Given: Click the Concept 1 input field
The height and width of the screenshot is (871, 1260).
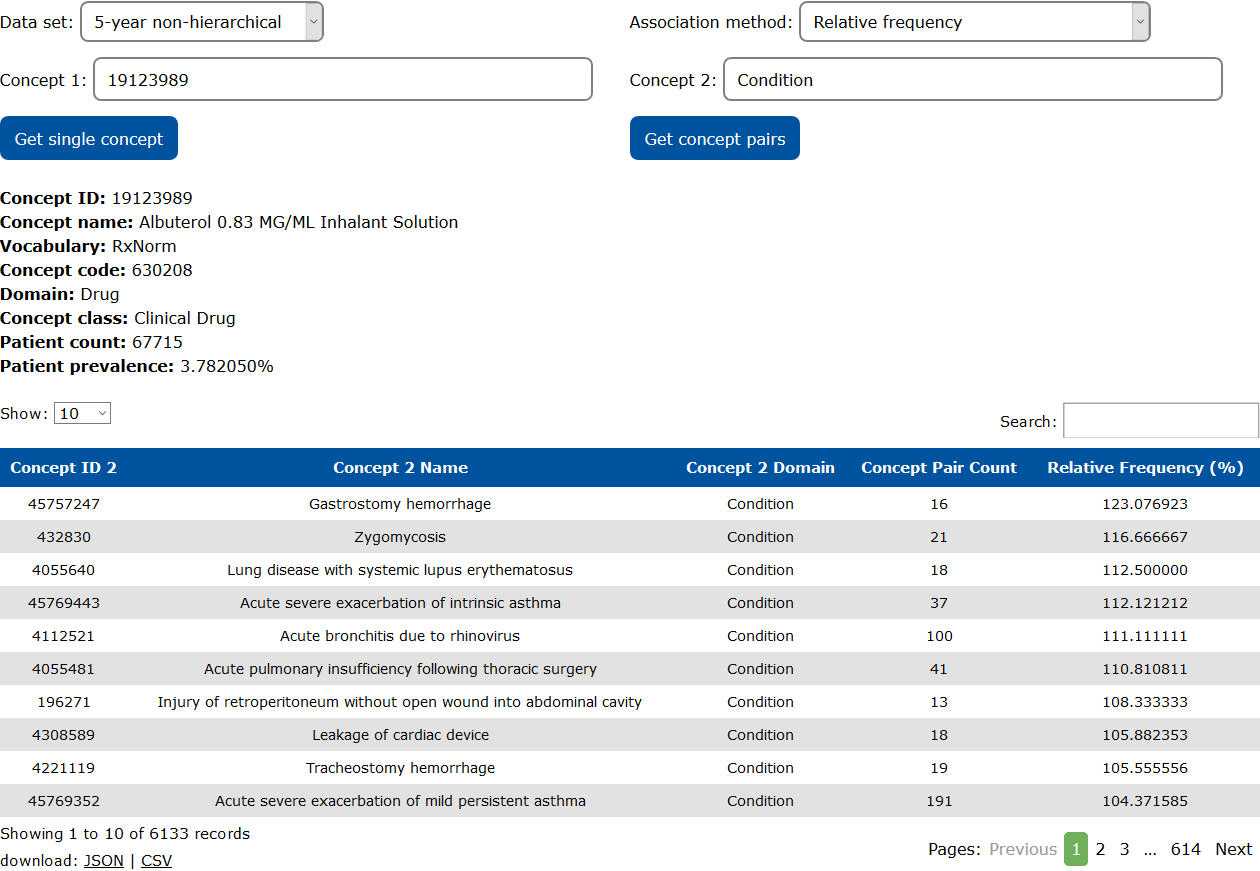Looking at the screenshot, I should click(x=343, y=80).
